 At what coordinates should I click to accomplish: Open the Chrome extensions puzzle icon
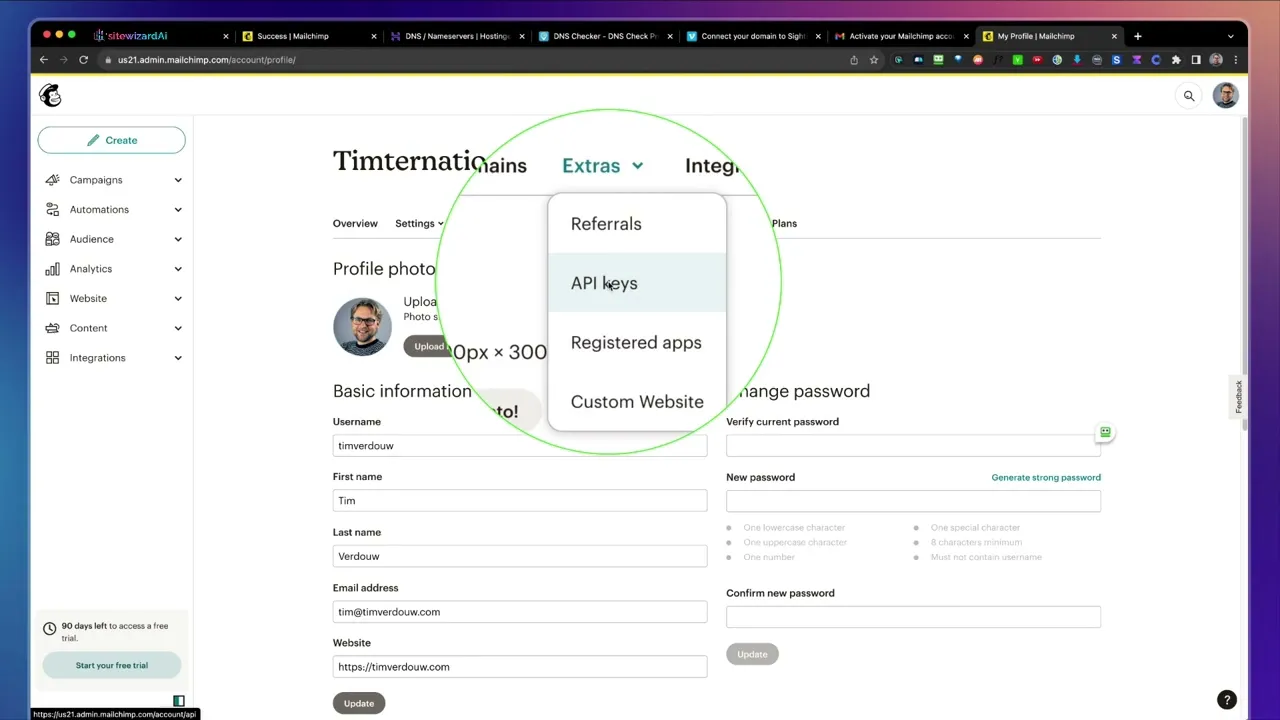[x=1176, y=60]
